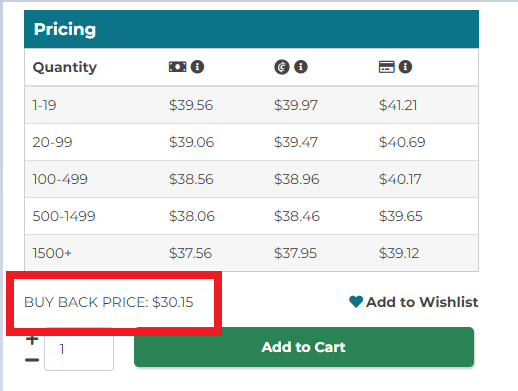The image size is (518, 391).
Task: Focus the quantity input field
Action: [x=79, y=349]
